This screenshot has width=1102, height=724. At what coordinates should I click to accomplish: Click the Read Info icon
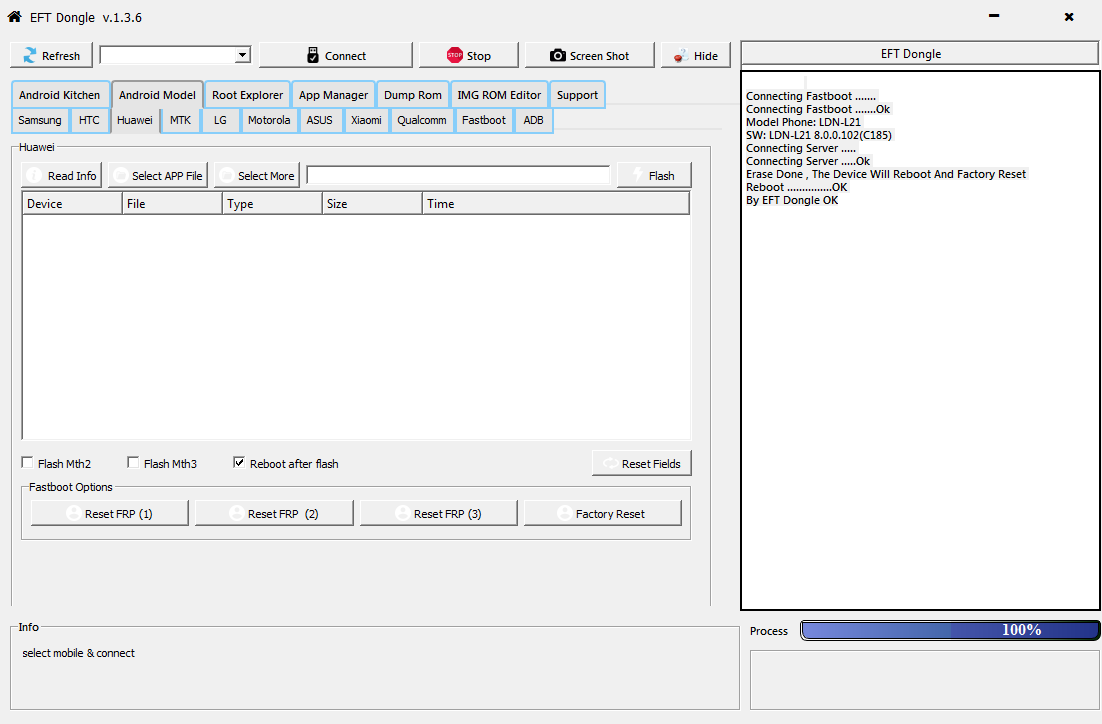[34, 175]
